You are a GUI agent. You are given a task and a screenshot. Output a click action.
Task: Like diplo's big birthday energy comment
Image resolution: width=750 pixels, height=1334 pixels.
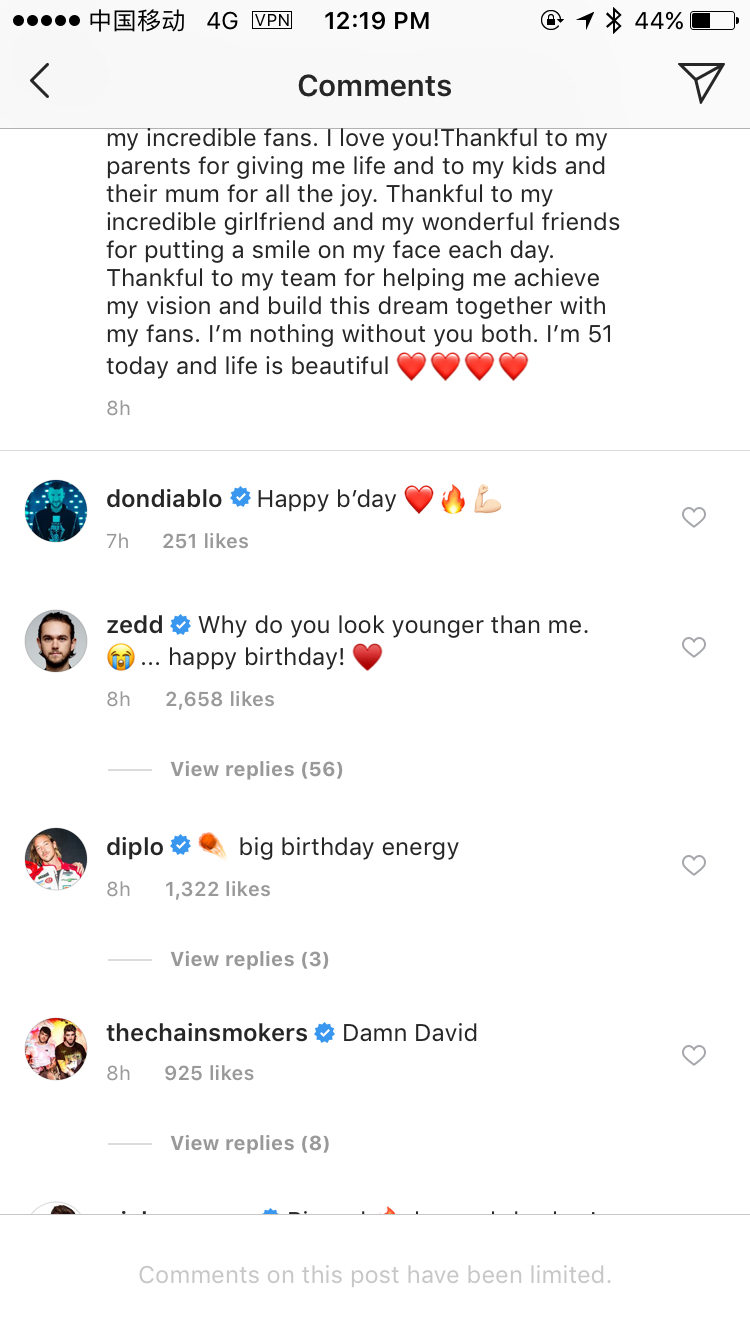693,865
